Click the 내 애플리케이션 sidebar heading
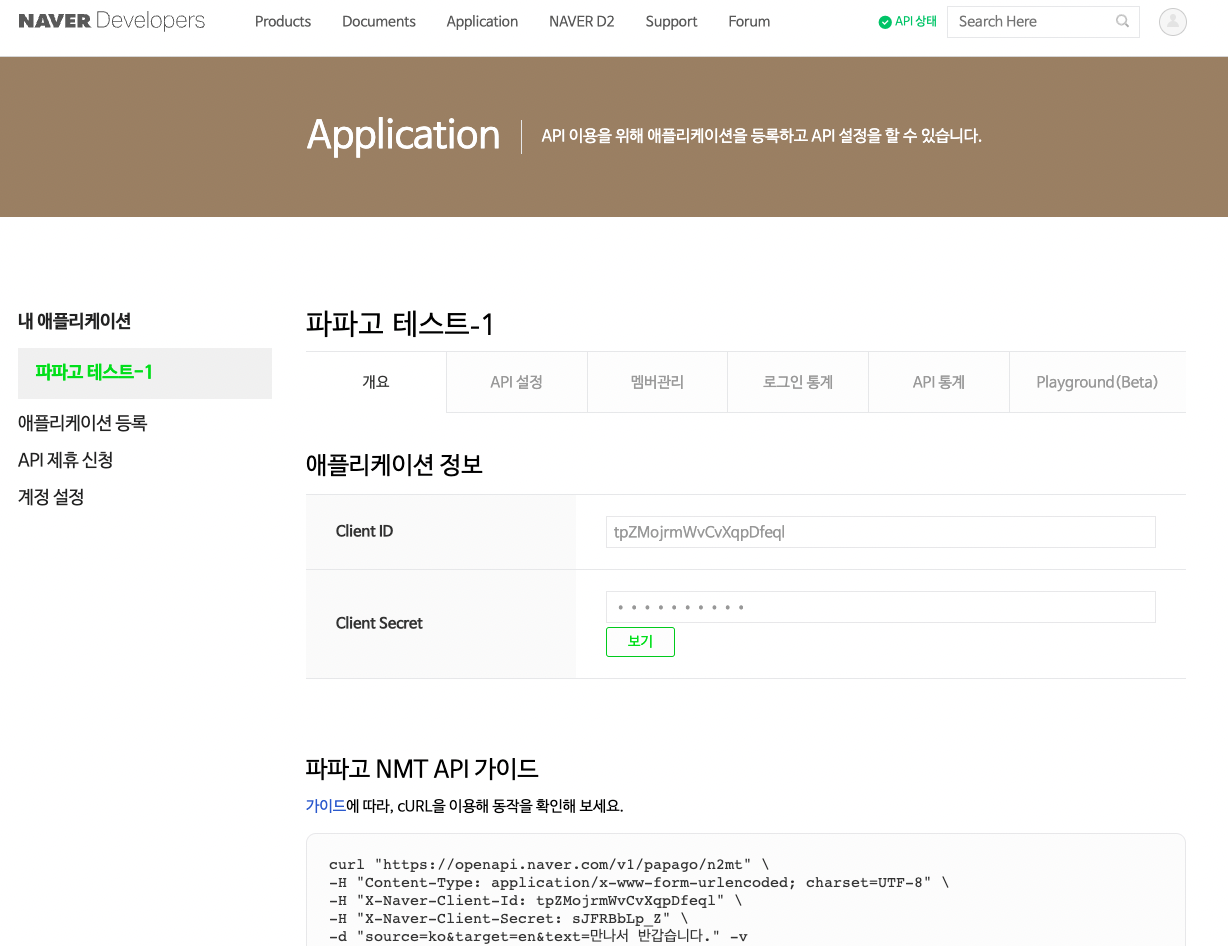Viewport: 1228px width, 946px height. tap(75, 321)
